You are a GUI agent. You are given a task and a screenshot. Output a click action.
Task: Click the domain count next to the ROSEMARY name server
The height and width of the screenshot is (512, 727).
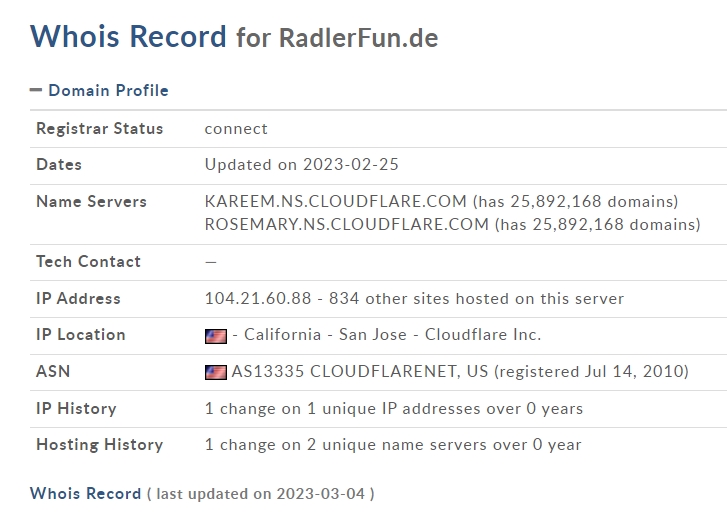(x=597, y=224)
